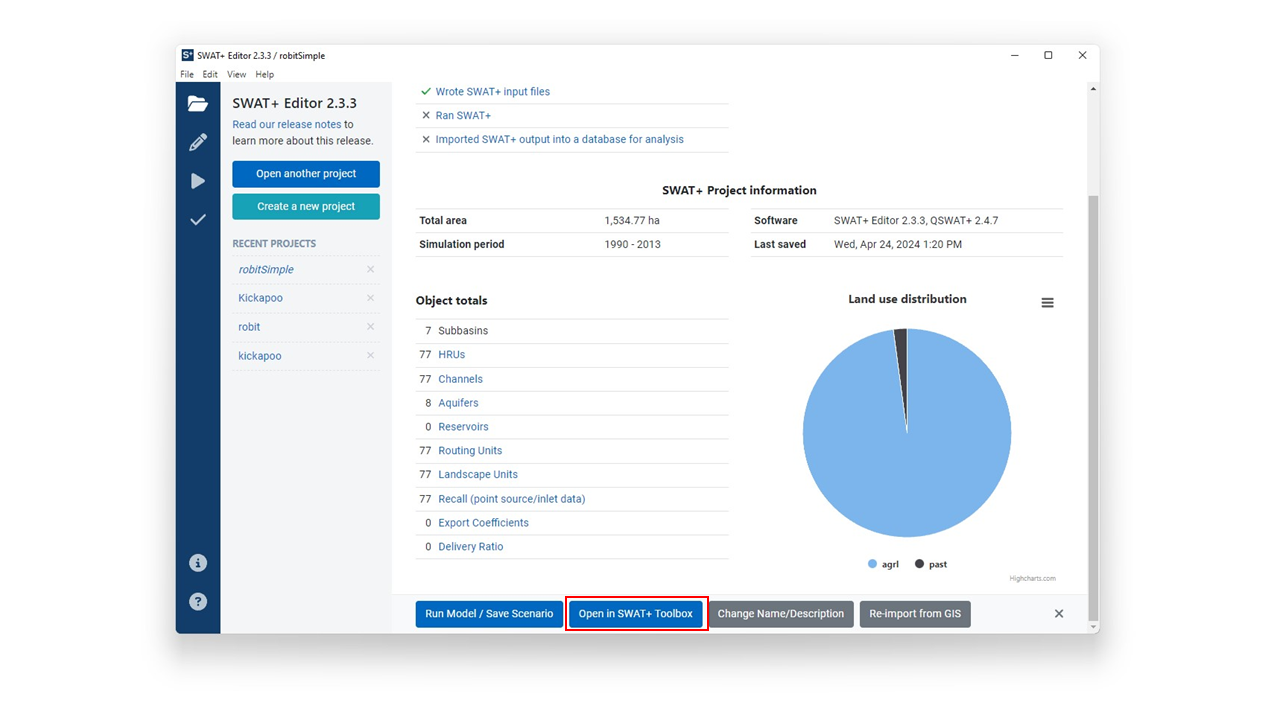Click Open in SWAT+ Toolbox button
1280x720 pixels.
pyautogui.click(x=636, y=614)
